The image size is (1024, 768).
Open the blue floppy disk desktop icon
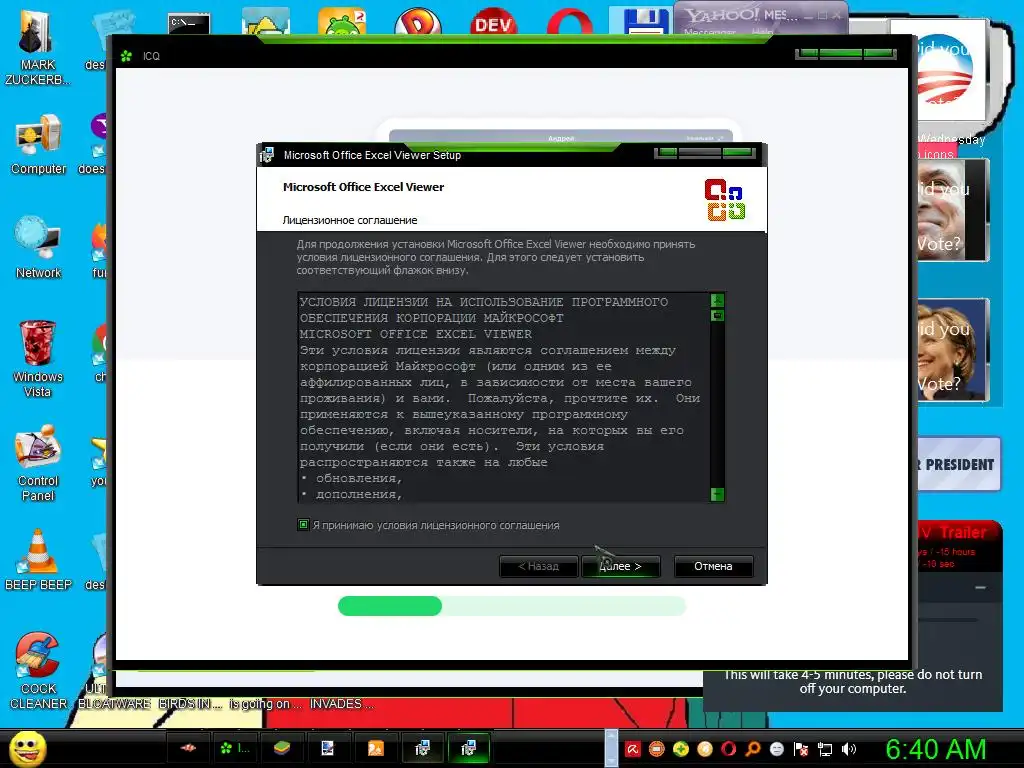tap(645, 22)
